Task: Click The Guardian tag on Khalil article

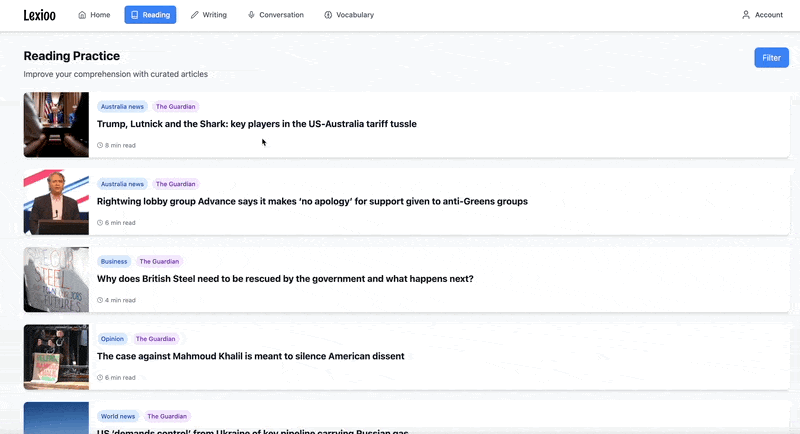Action: [x=156, y=339]
